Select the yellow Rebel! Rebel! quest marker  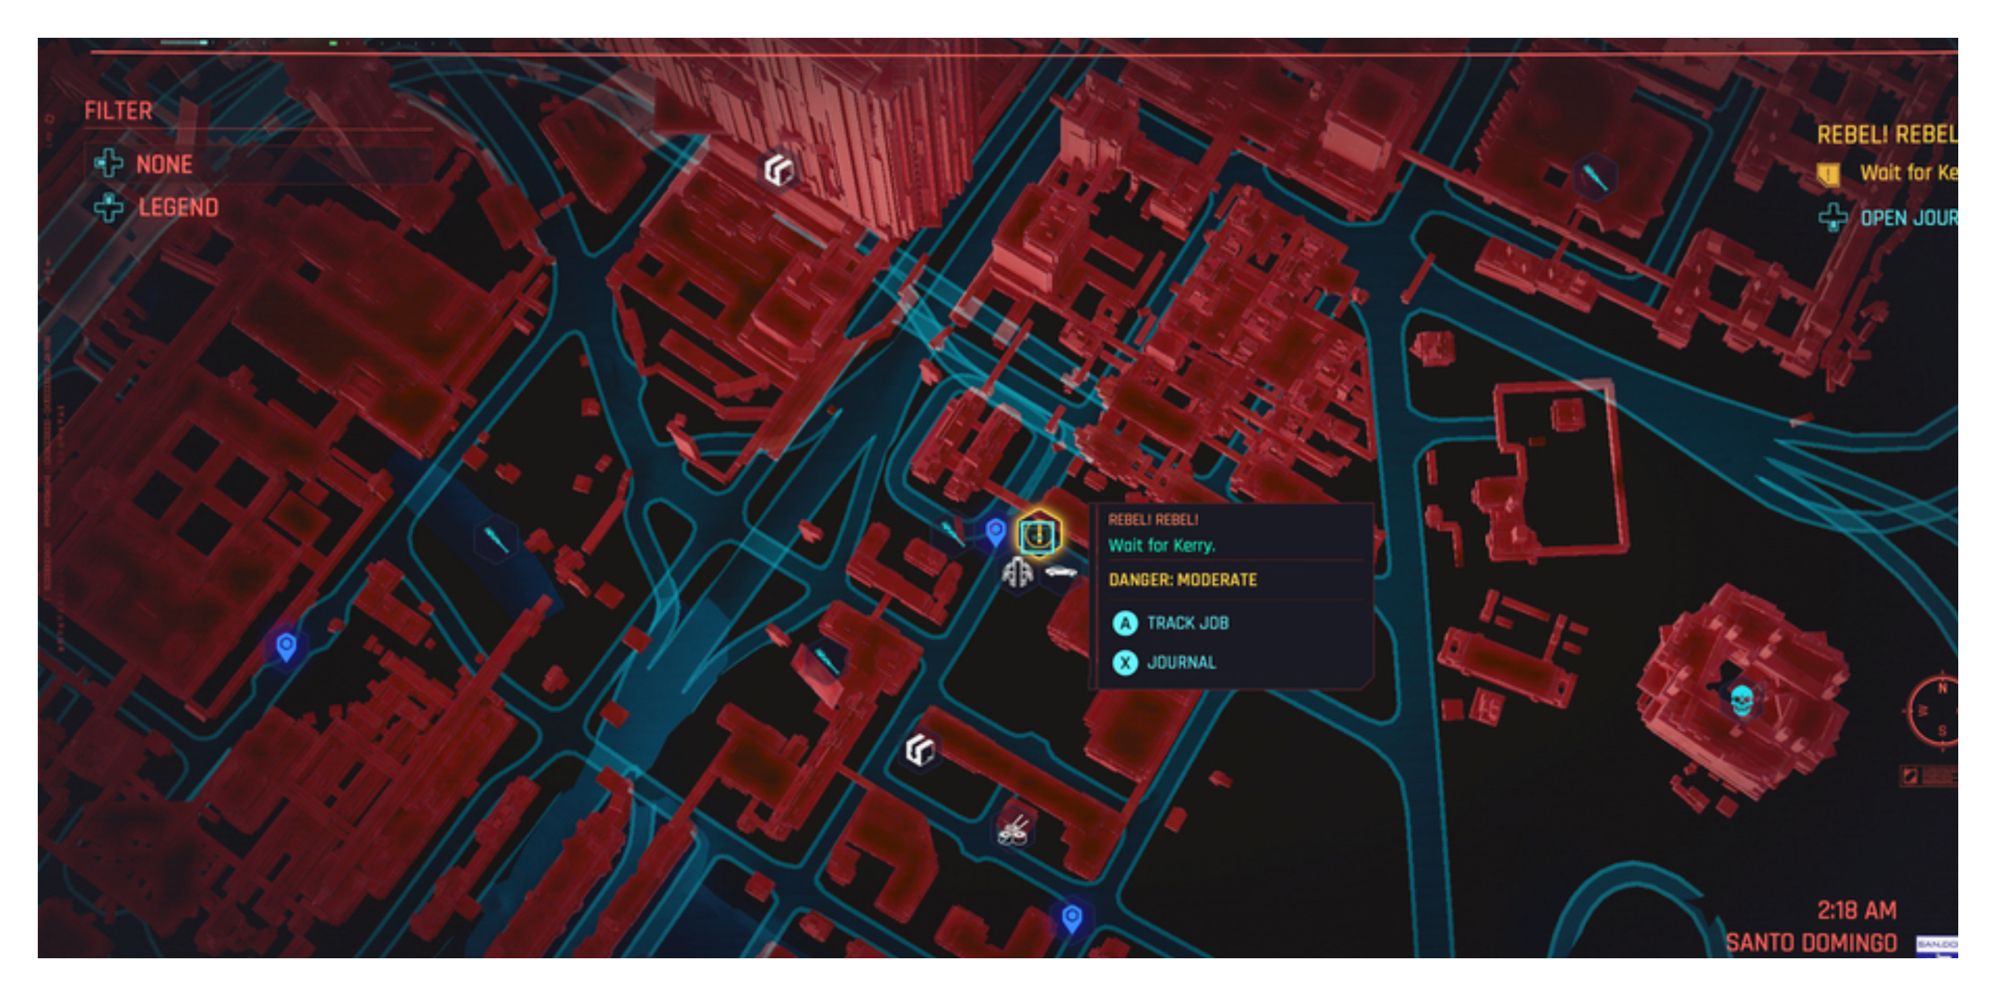pyautogui.click(x=1039, y=535)
